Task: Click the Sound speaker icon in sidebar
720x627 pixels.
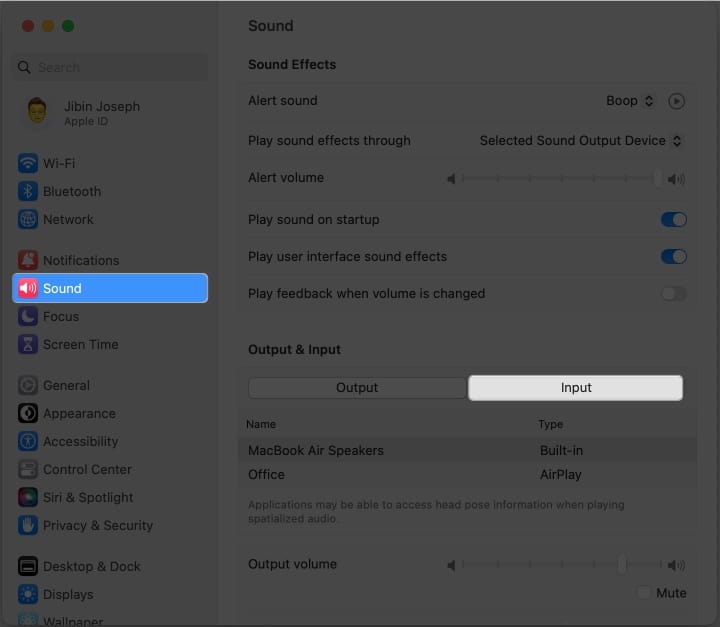Action: (28, 288)
